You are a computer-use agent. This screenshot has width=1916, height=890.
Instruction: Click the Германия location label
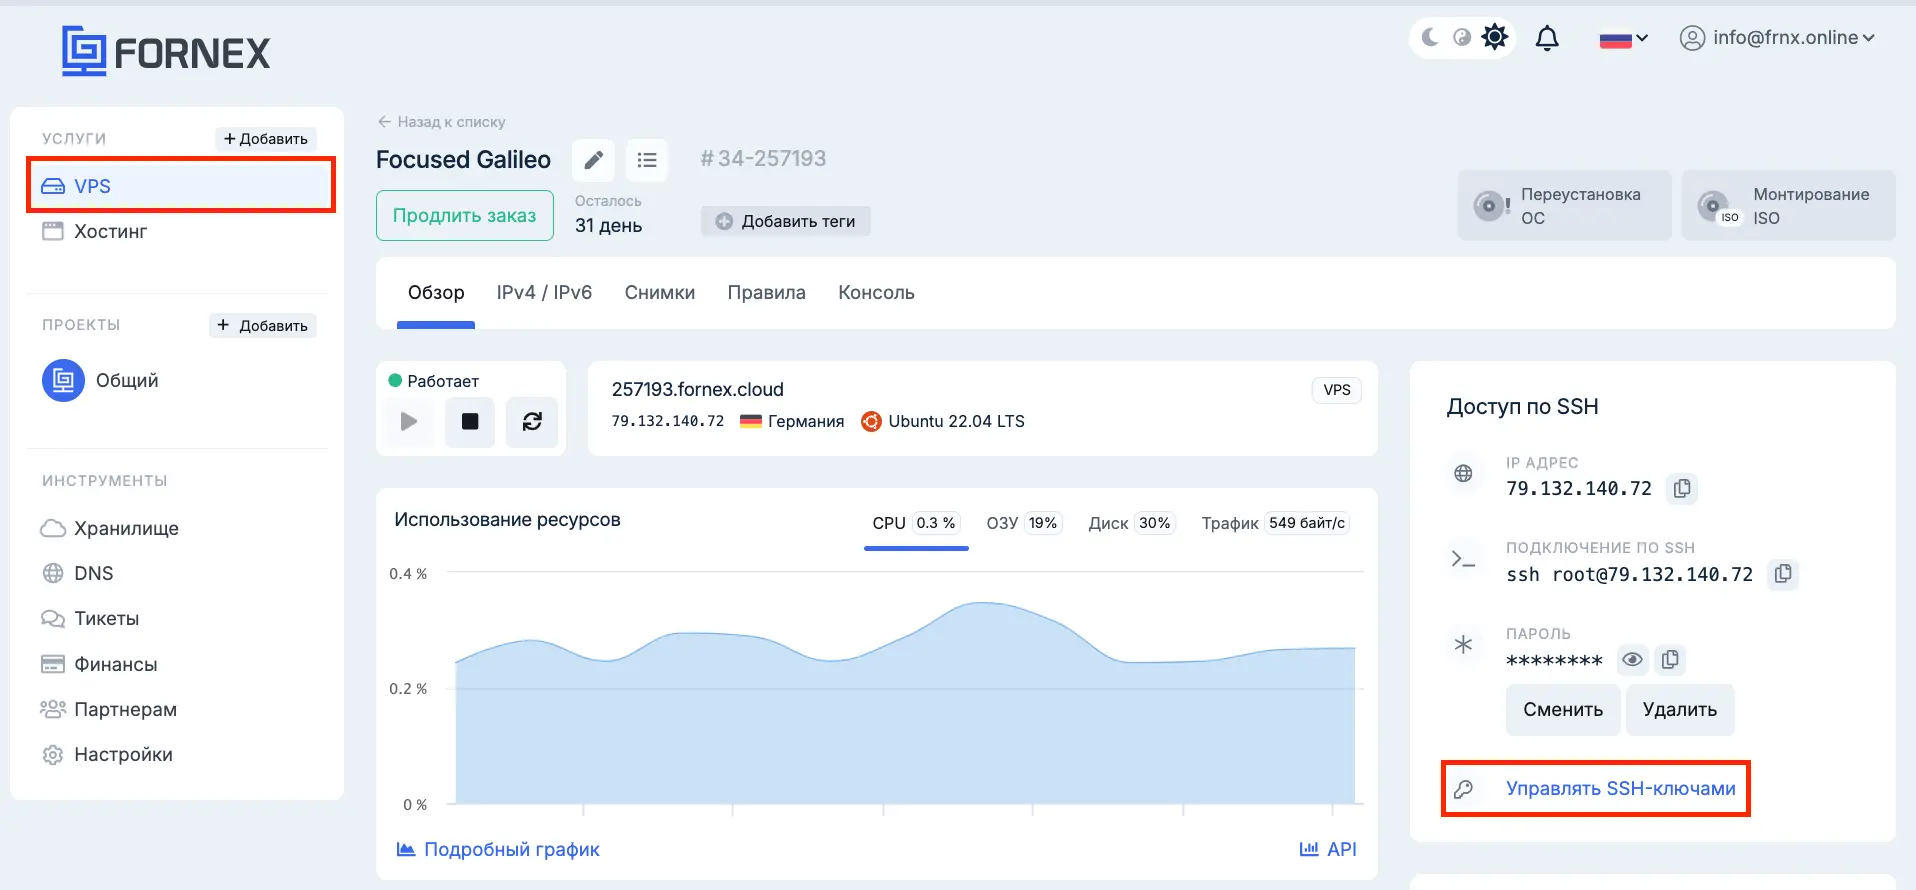(792, 421)
